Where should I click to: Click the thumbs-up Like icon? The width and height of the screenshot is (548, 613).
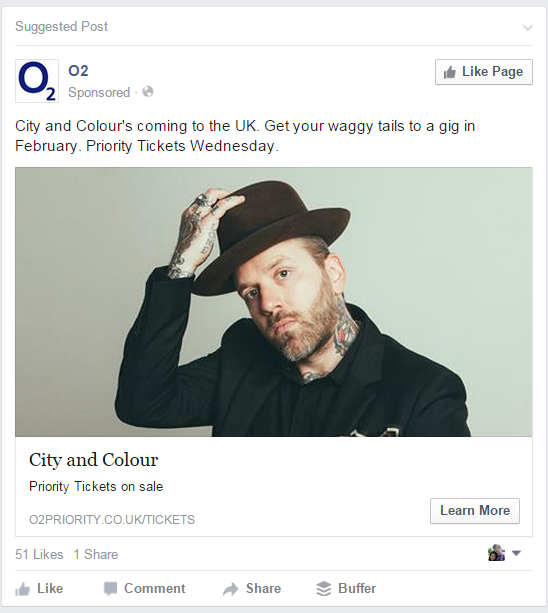[x=22, y=589]
